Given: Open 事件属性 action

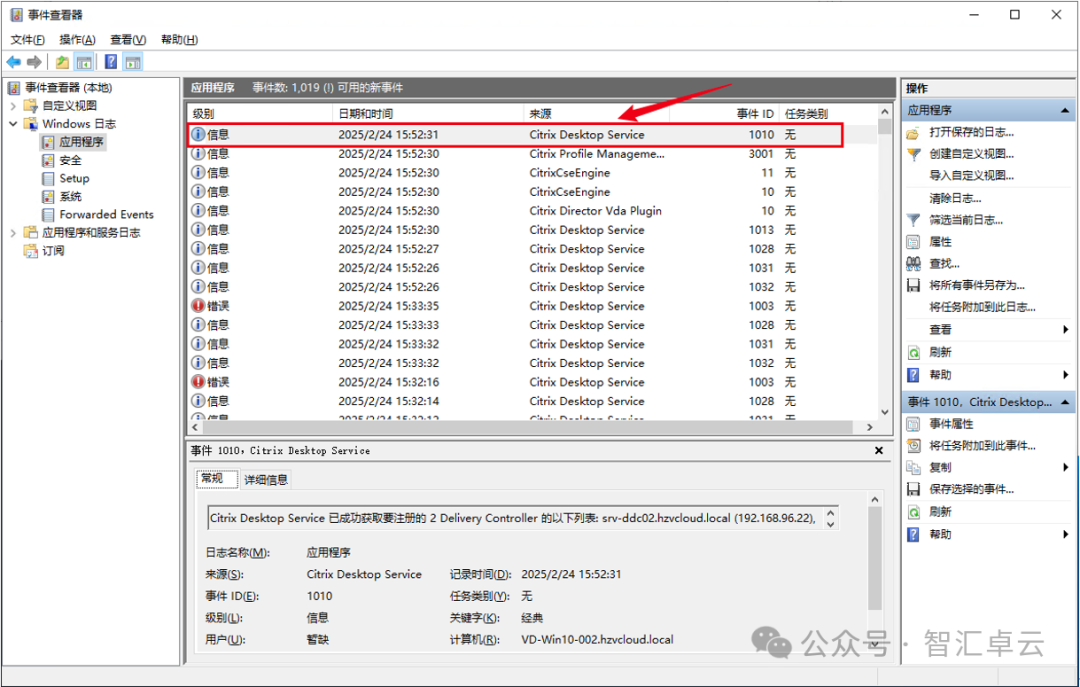Looking at the screenshot, I should pos(951,424).
